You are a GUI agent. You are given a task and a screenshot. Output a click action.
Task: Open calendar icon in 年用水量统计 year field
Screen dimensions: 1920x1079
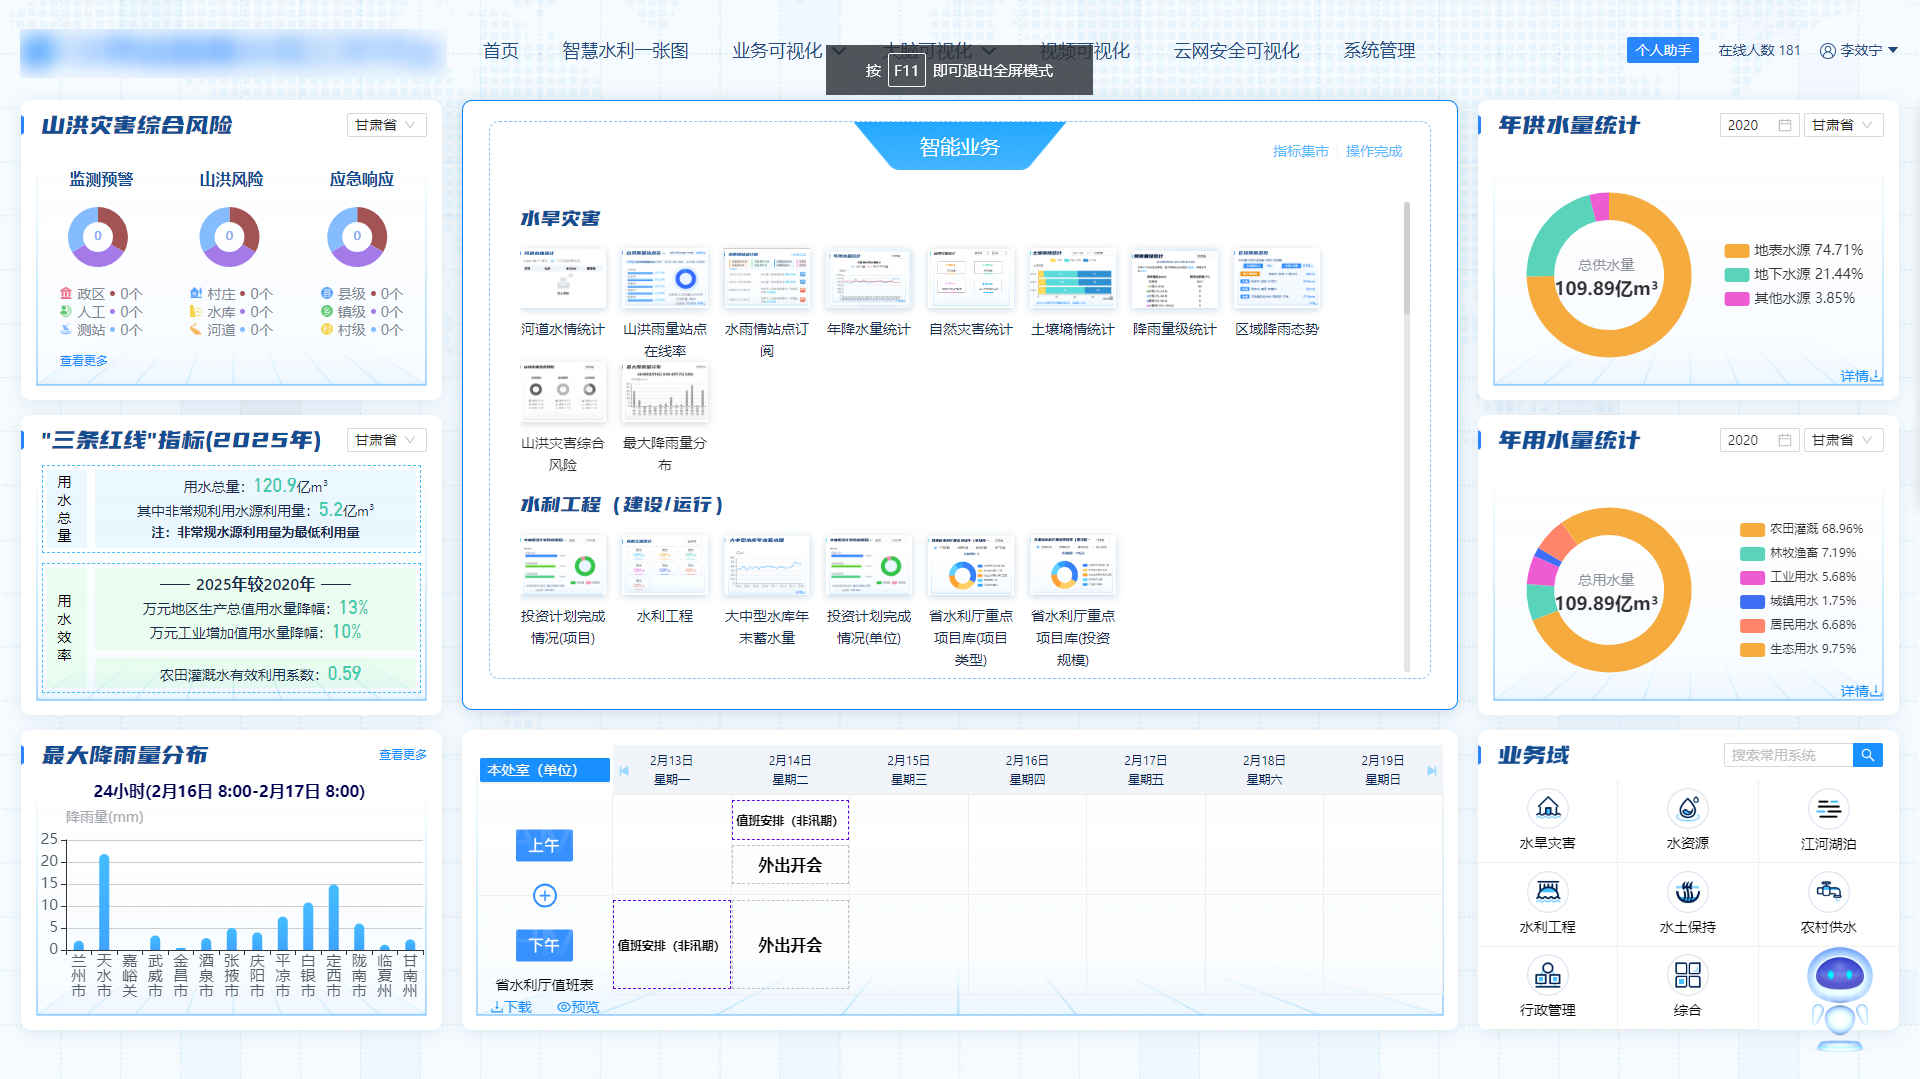pyautogui.click(x=1784, y=440)
